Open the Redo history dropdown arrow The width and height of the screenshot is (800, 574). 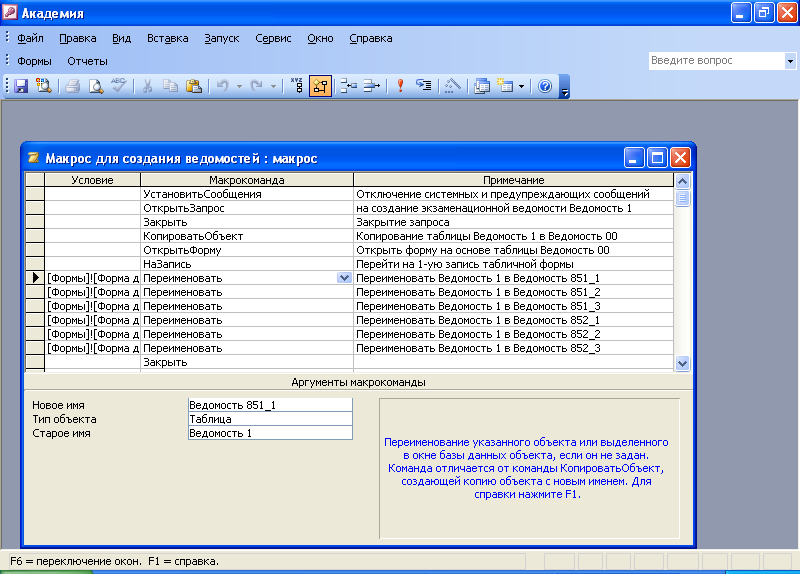click(273, 86)
